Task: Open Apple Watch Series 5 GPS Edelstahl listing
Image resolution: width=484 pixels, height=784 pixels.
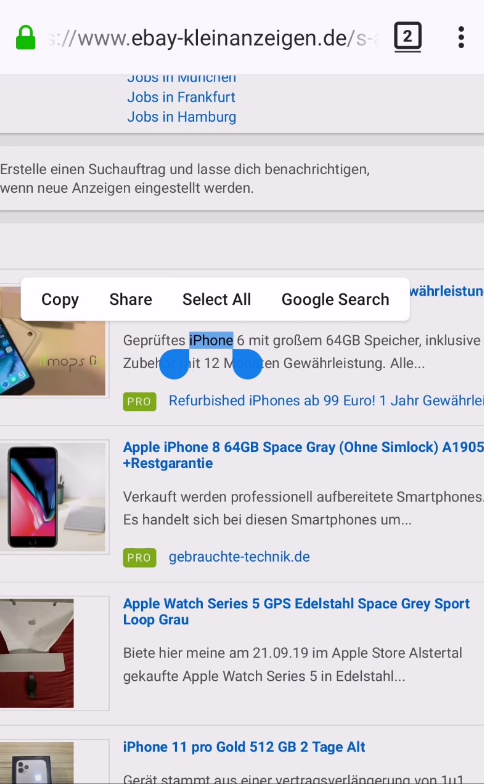Action: pos(296,612)
